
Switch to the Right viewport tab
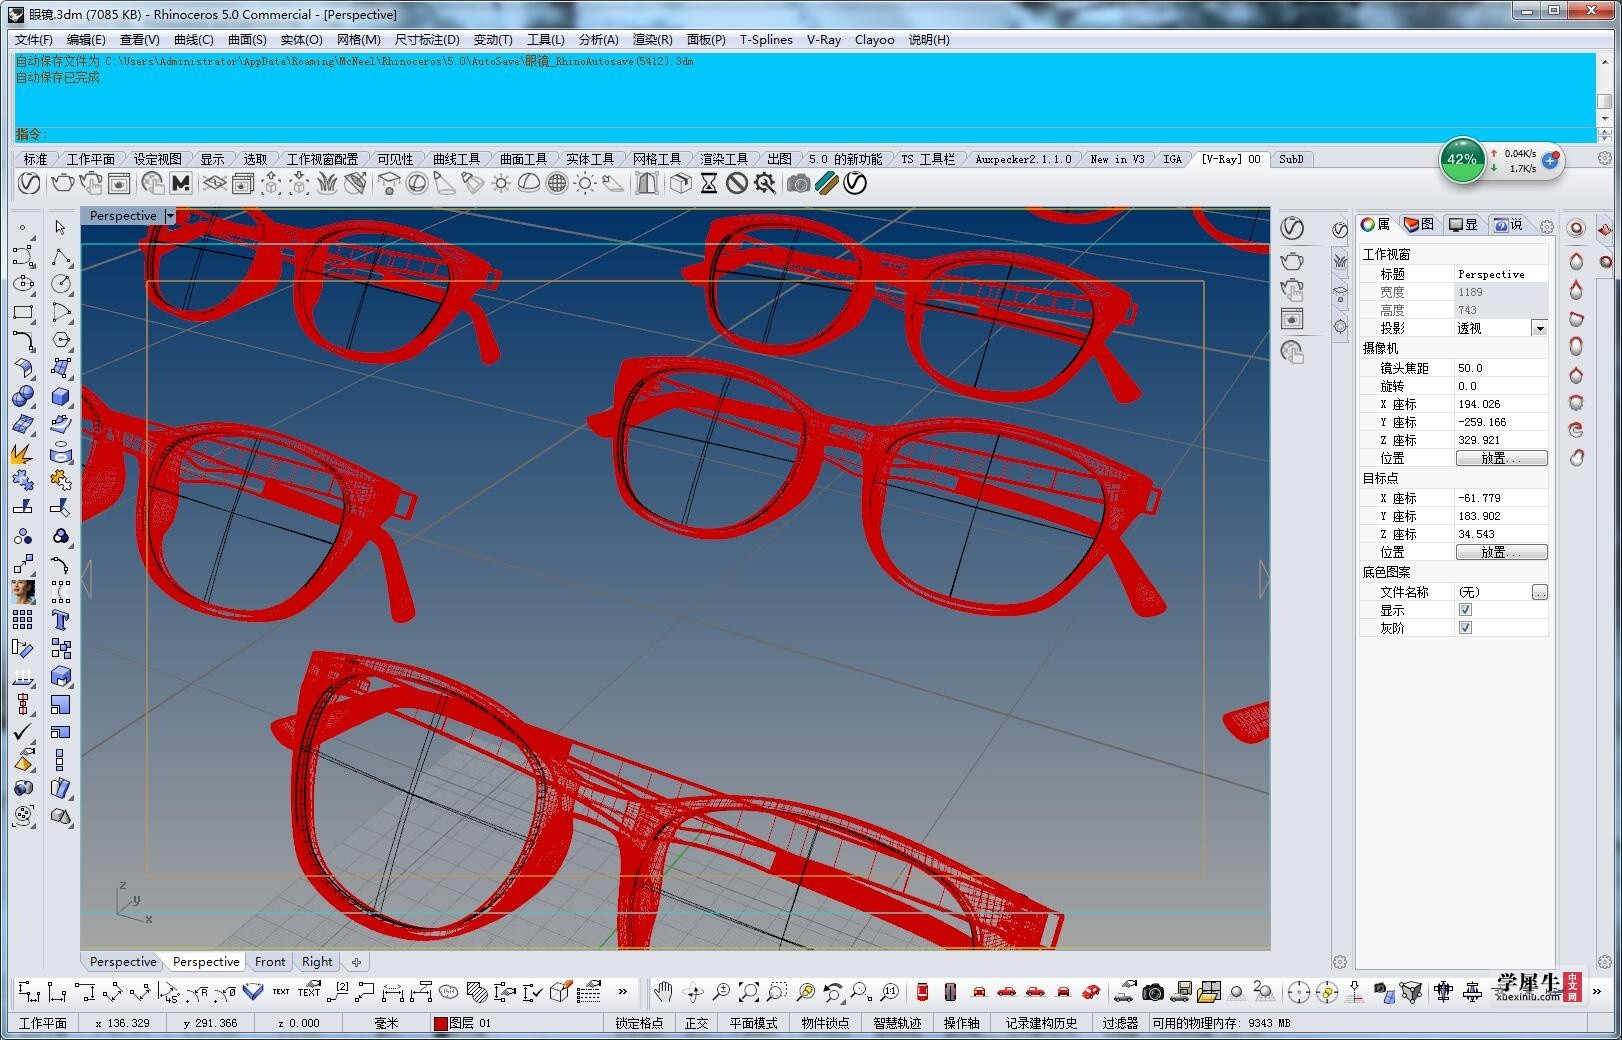[x=317, y=962]
